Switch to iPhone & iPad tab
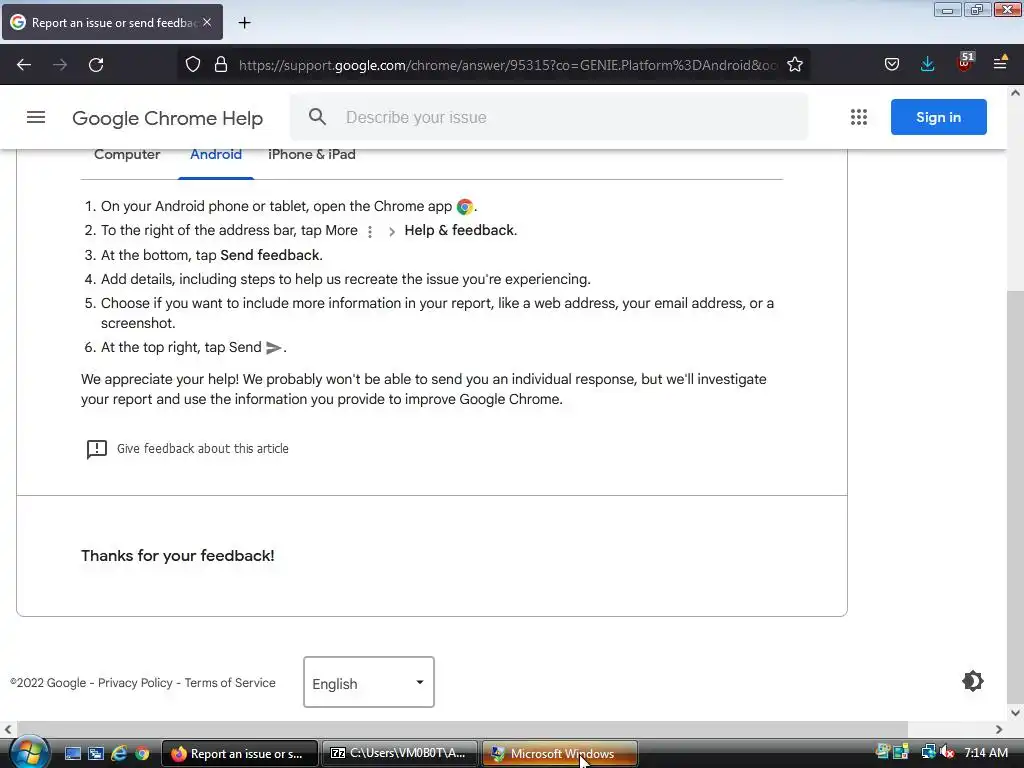The width and height of the screenshot is (1024, 768). (x=312, y=155)
